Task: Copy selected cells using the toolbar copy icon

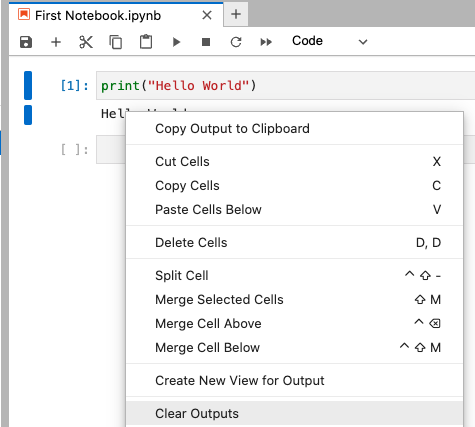Action: coord(116,42)
